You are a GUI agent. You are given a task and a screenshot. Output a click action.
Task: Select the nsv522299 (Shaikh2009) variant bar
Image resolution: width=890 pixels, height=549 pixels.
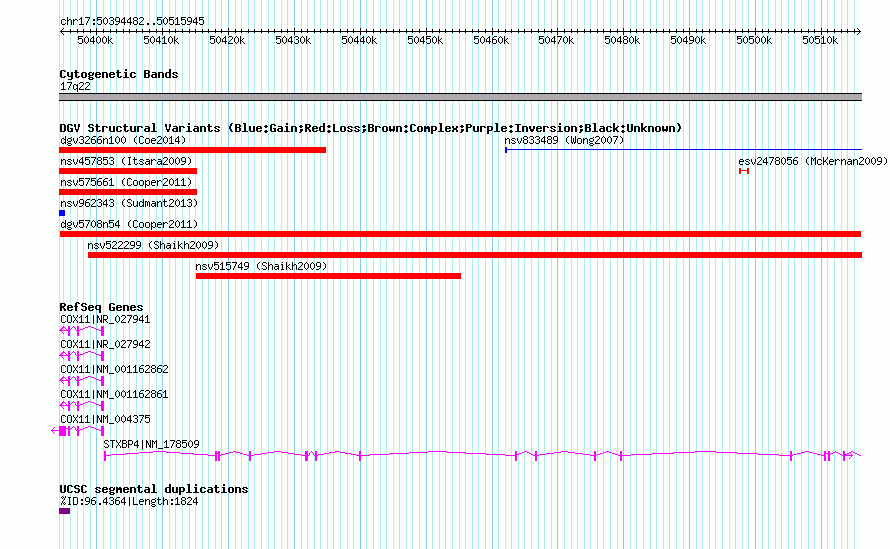tap(474, 255)
